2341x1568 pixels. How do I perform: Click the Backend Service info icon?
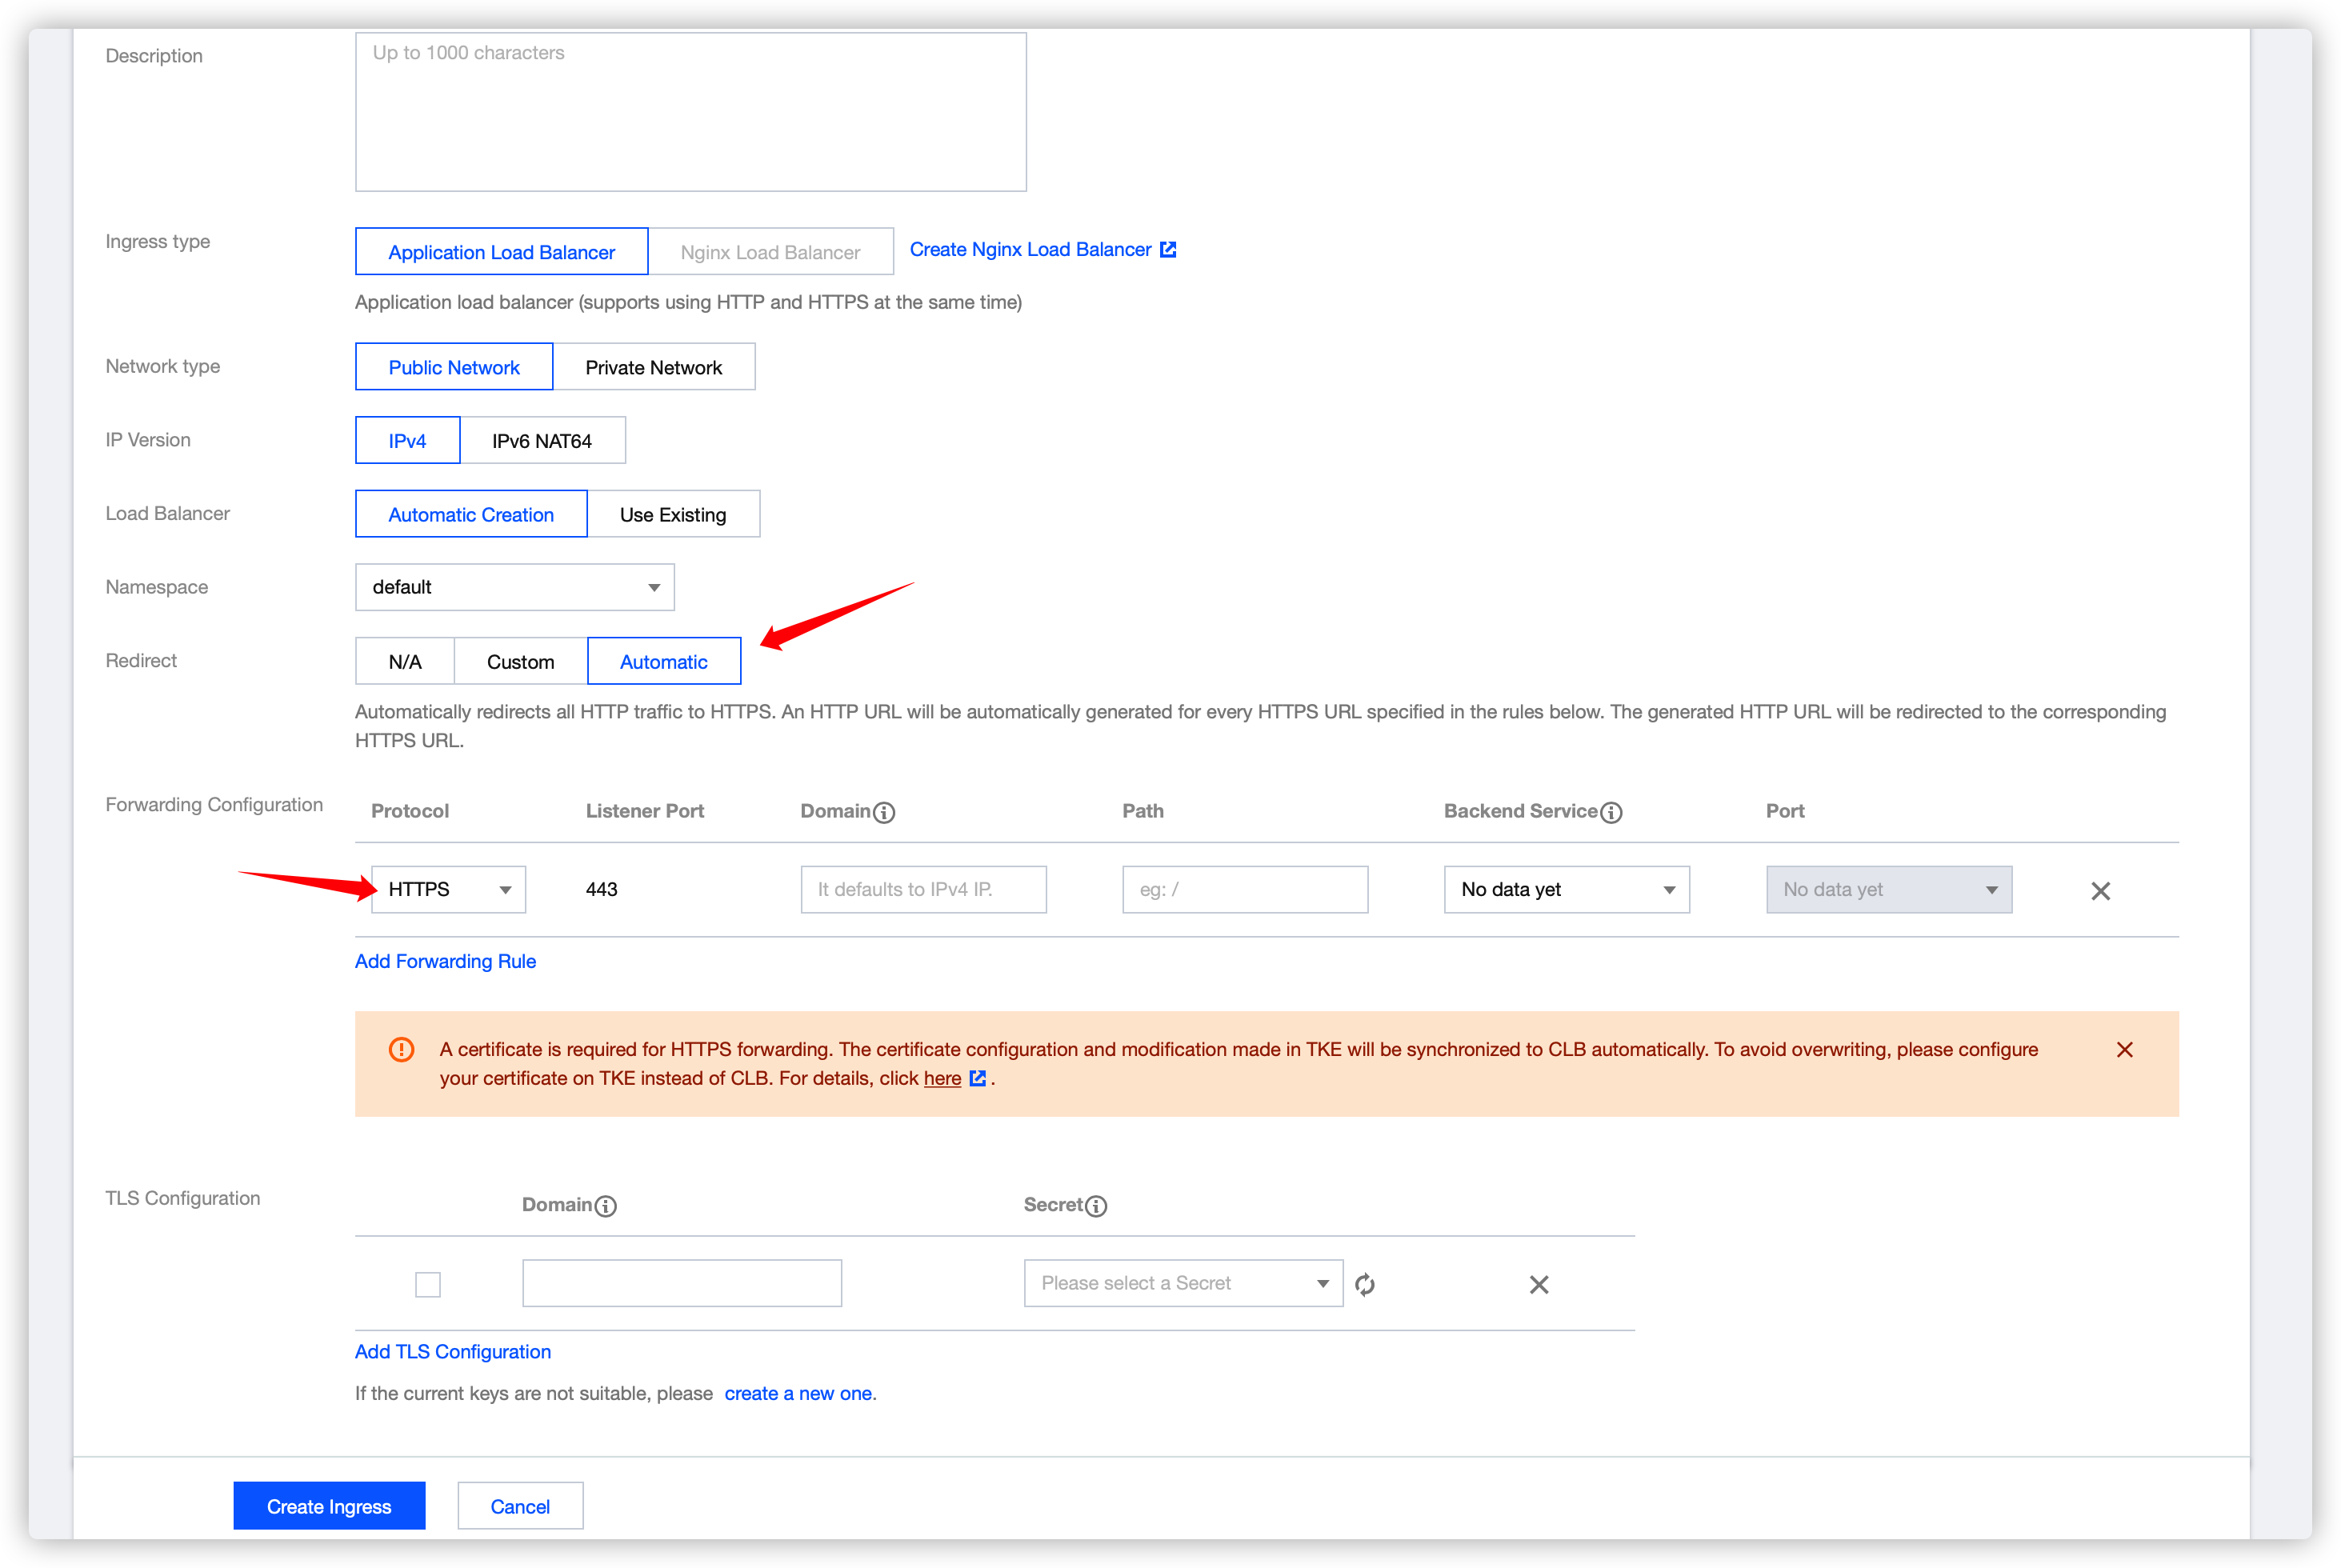tap(1611, 812)
